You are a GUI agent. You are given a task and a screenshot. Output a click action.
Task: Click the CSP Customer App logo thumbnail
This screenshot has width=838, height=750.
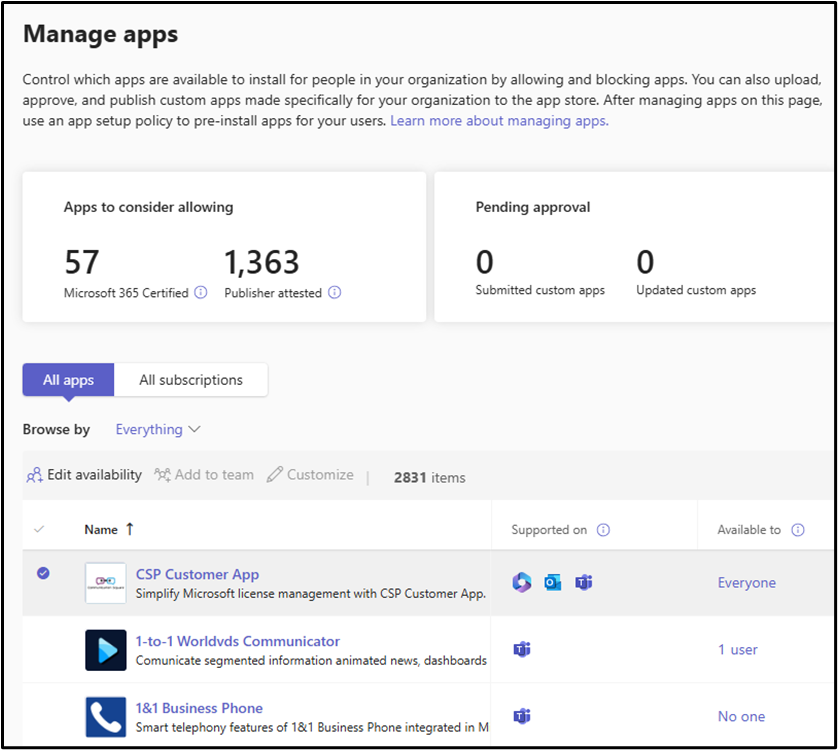[106, 583]
